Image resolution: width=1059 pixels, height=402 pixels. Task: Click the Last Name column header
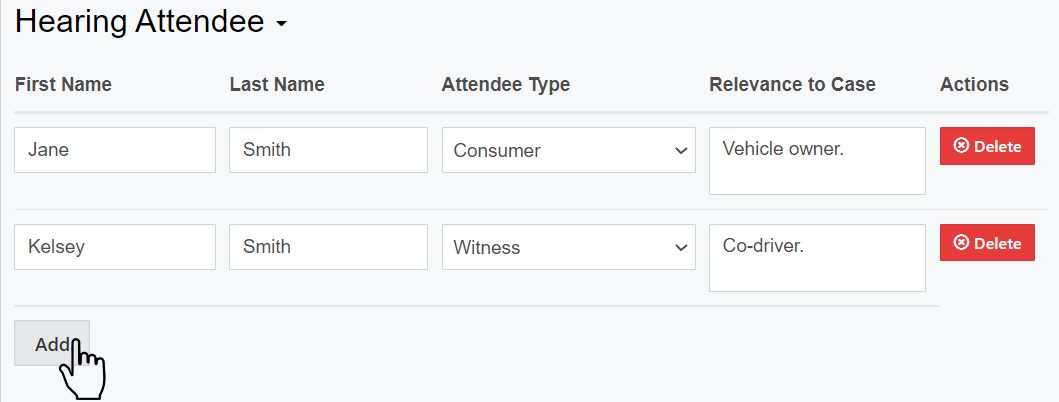[x=277, y=85]
